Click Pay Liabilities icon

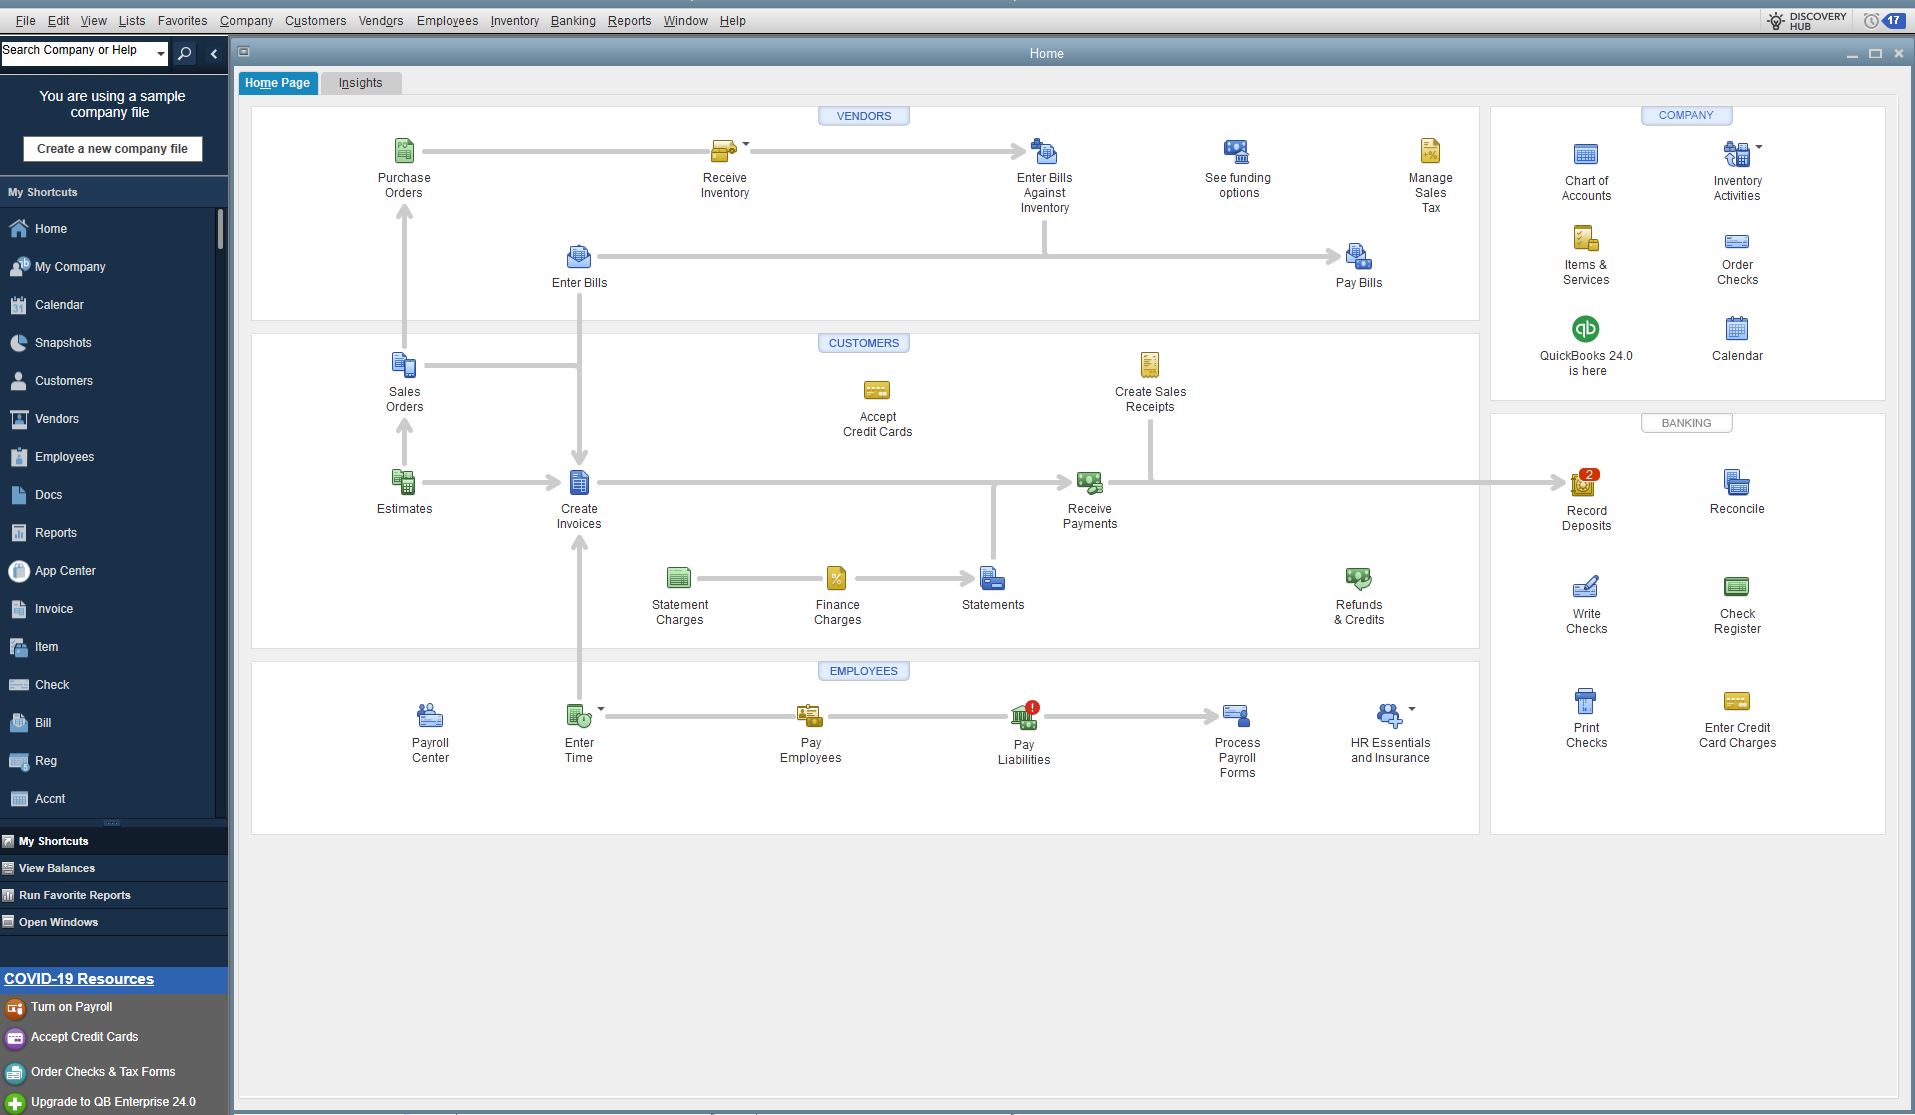point(1023,716)
